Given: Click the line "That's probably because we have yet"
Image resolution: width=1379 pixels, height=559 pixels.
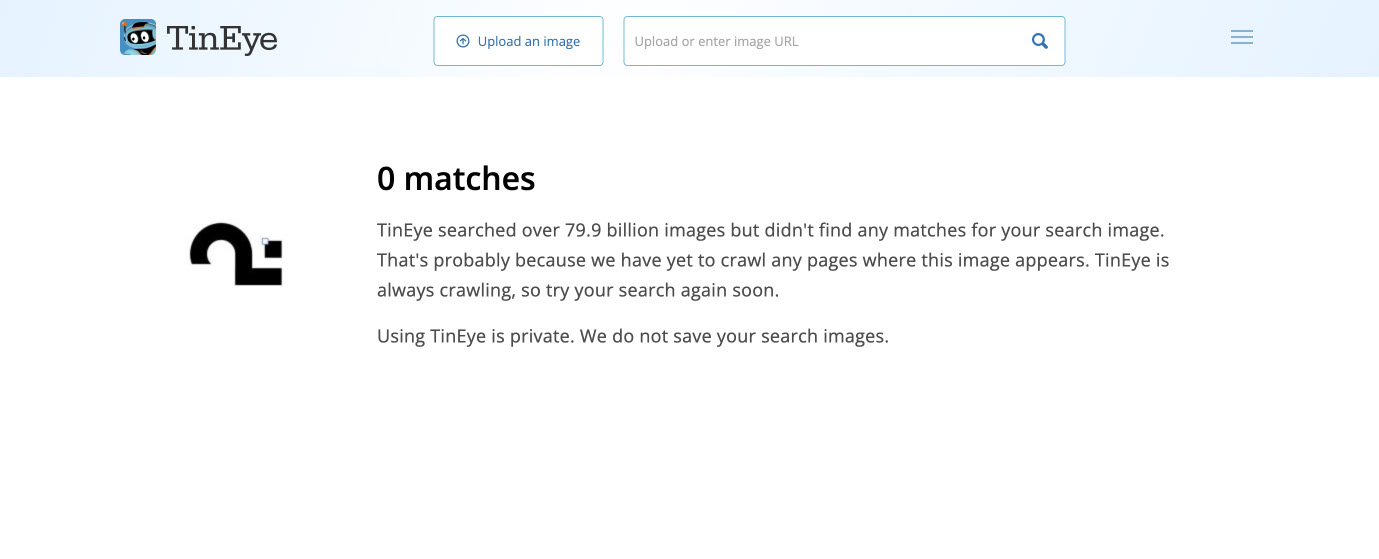Looking at the screenshot, I should 773,261.
